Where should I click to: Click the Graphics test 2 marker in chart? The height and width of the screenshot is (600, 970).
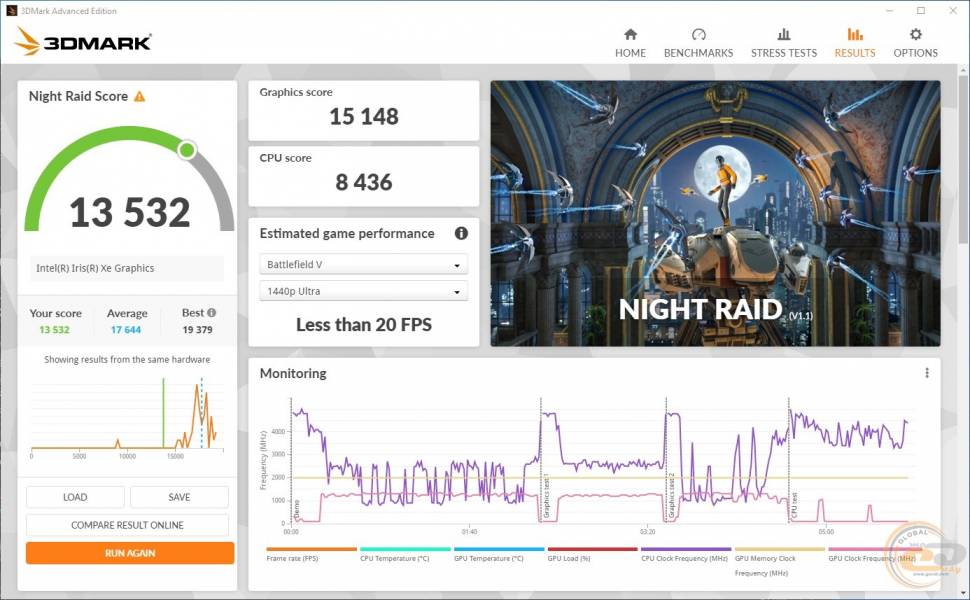pyautogui.click(x=672, y=497)
